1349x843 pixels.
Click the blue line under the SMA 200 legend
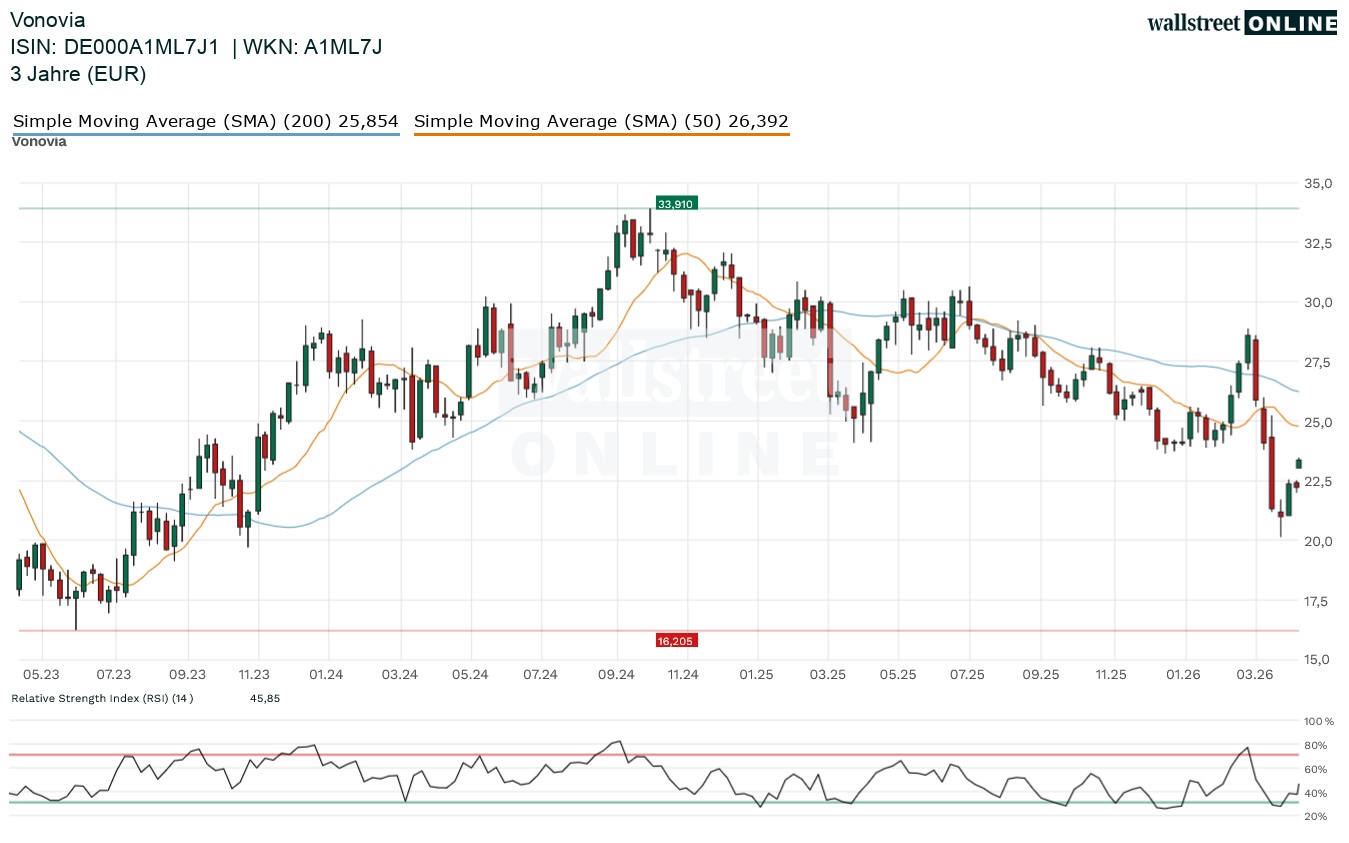(206, 134)
